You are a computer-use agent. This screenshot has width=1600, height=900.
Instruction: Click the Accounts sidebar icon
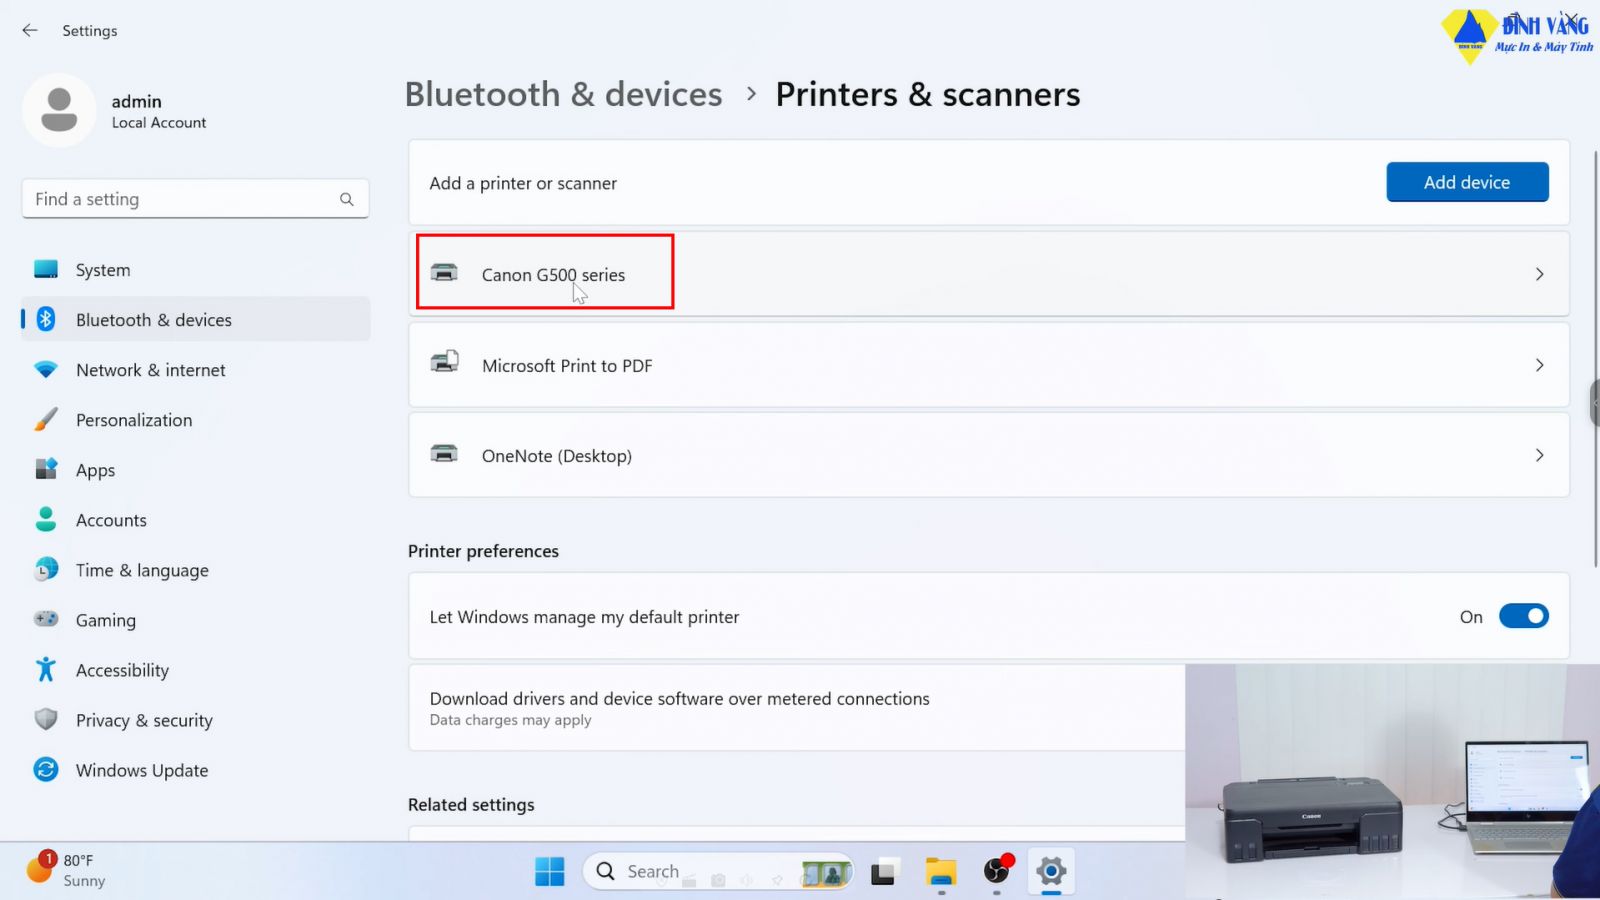[x=46, y=519]
